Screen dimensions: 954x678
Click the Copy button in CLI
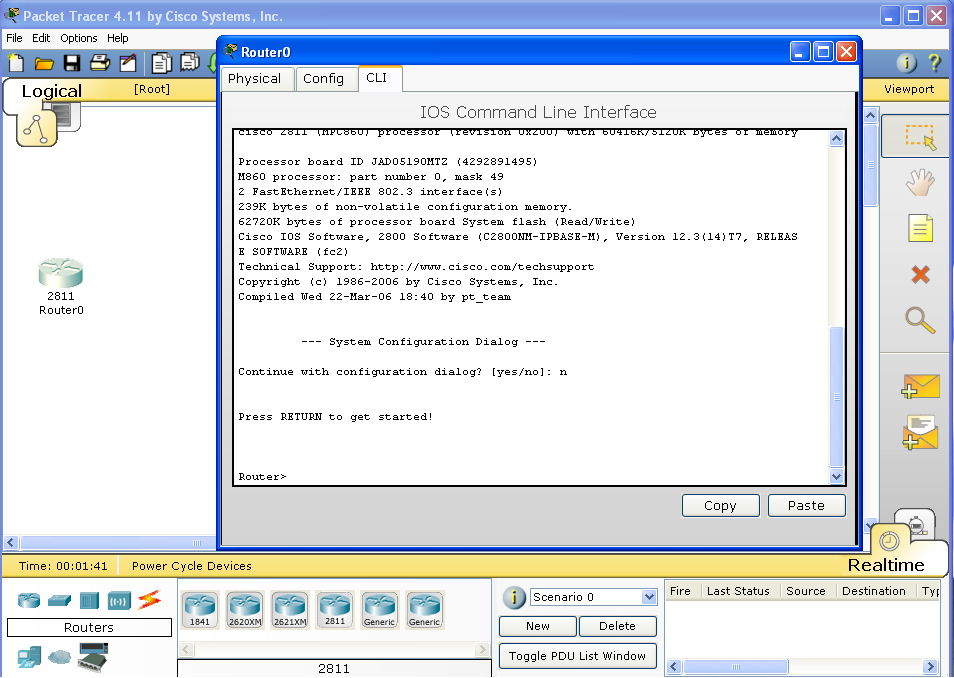point(720,506)
